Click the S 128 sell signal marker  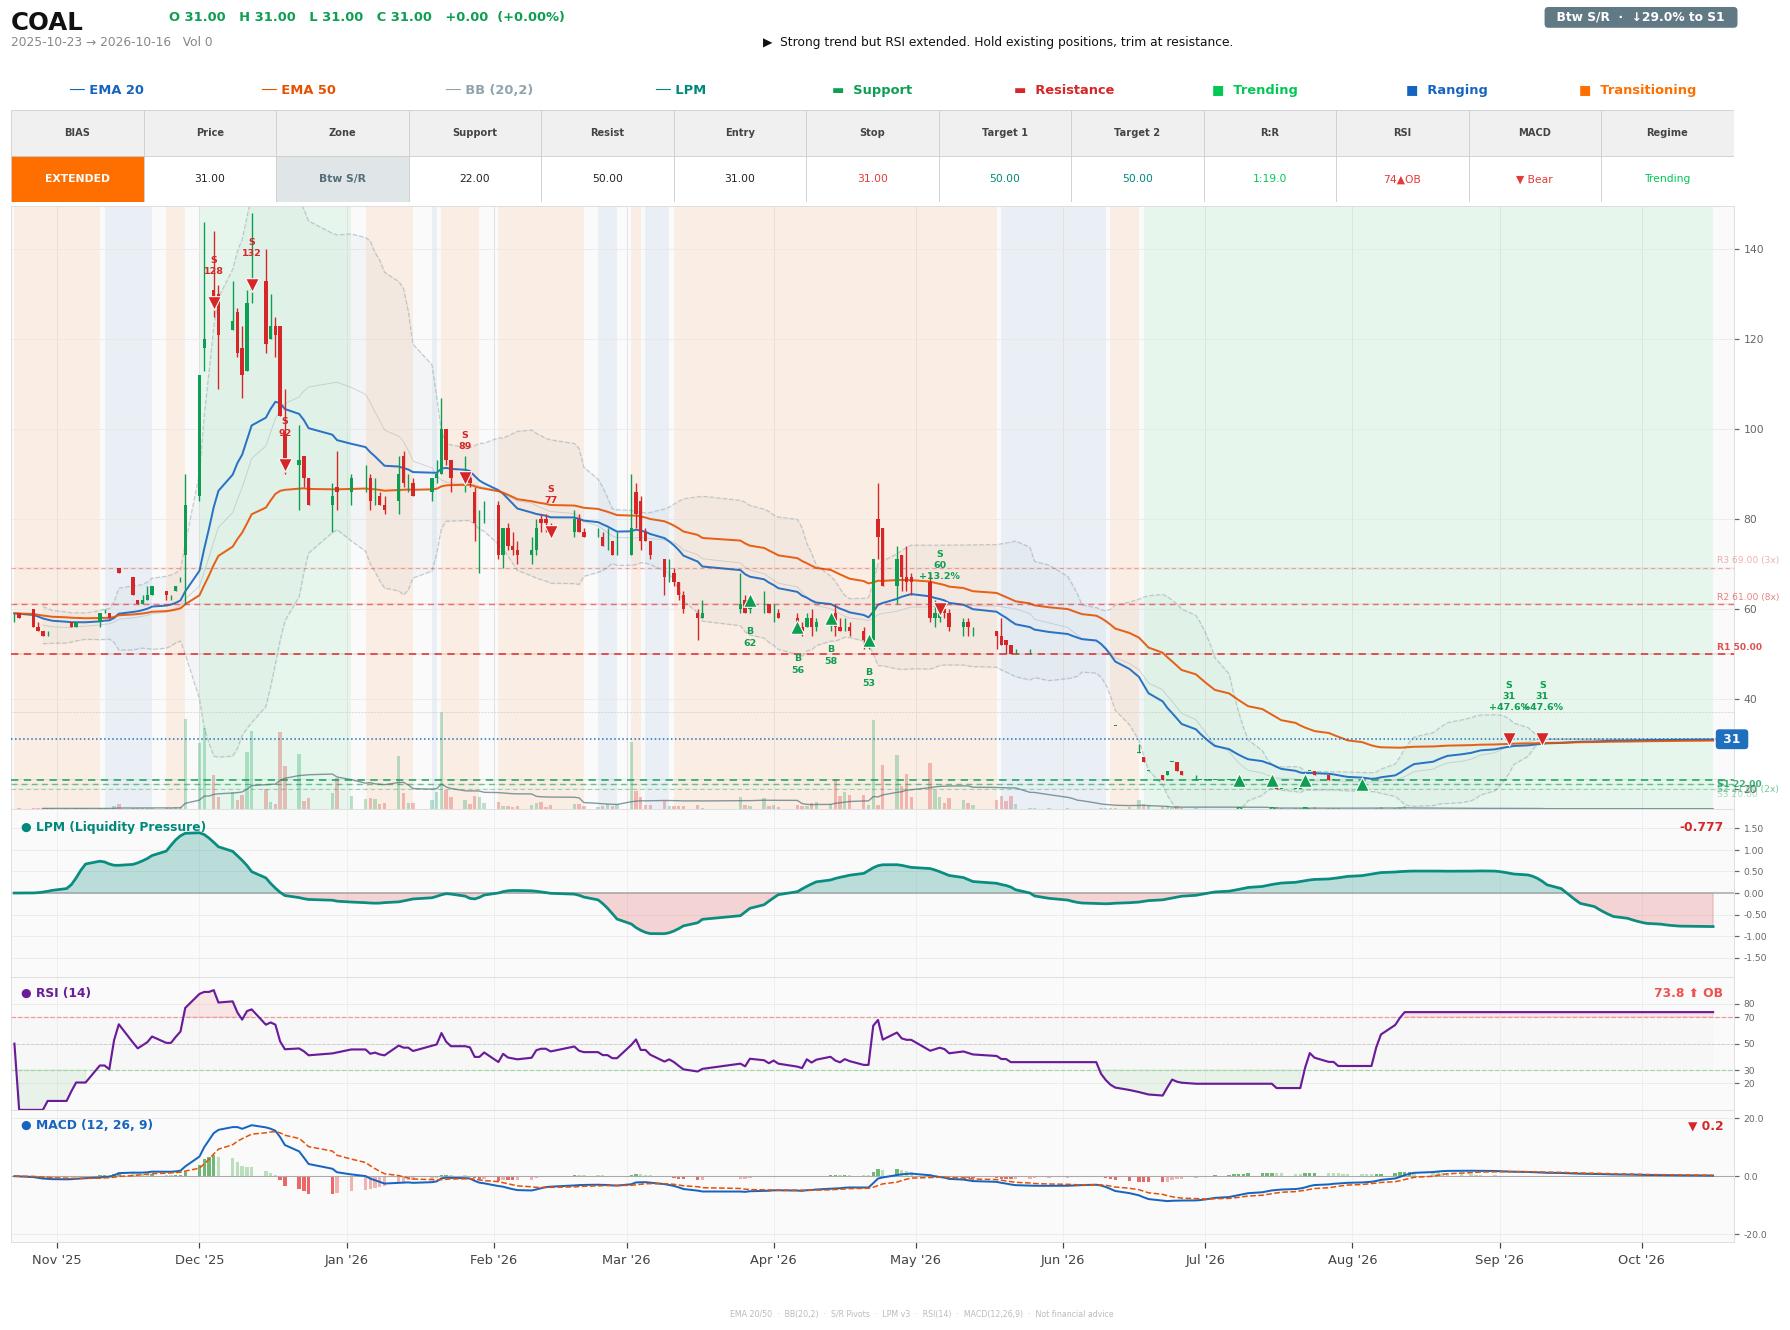pyautogui.click(x=214, y=302)
